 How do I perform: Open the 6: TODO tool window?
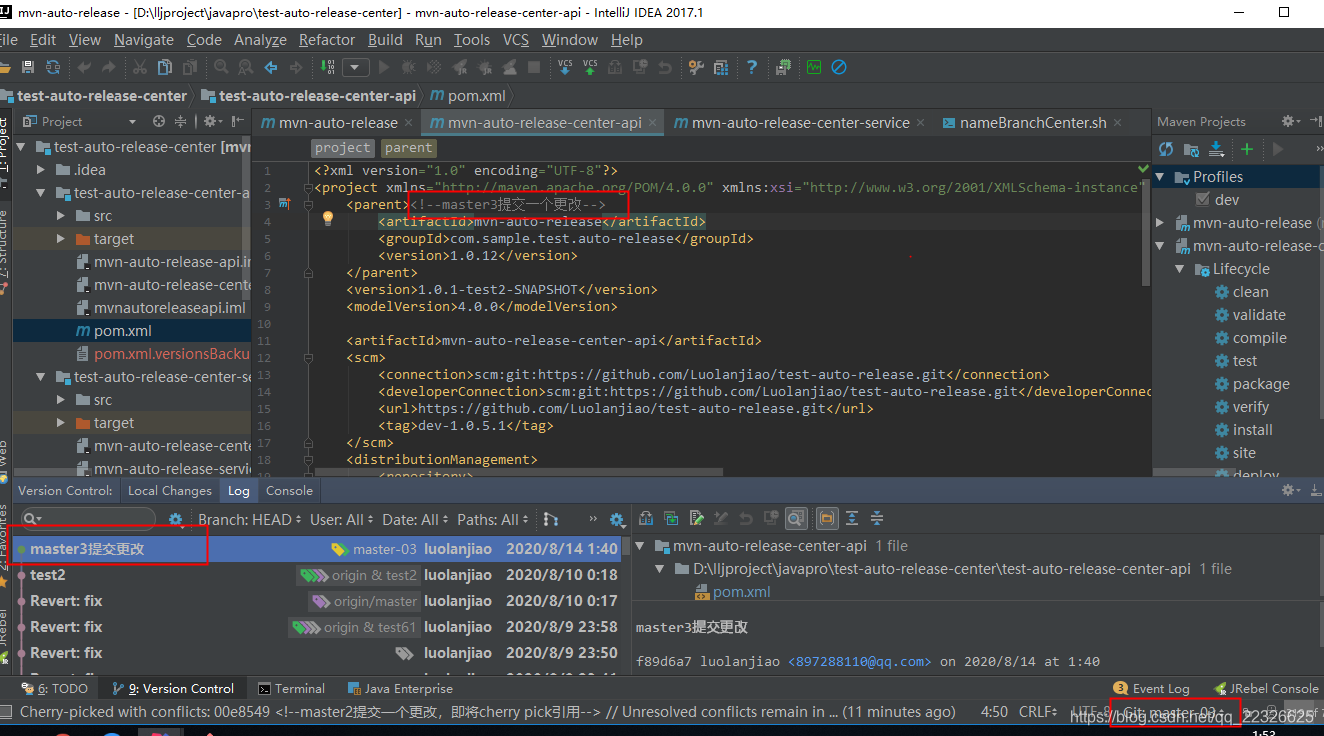[x=55, y=688]
